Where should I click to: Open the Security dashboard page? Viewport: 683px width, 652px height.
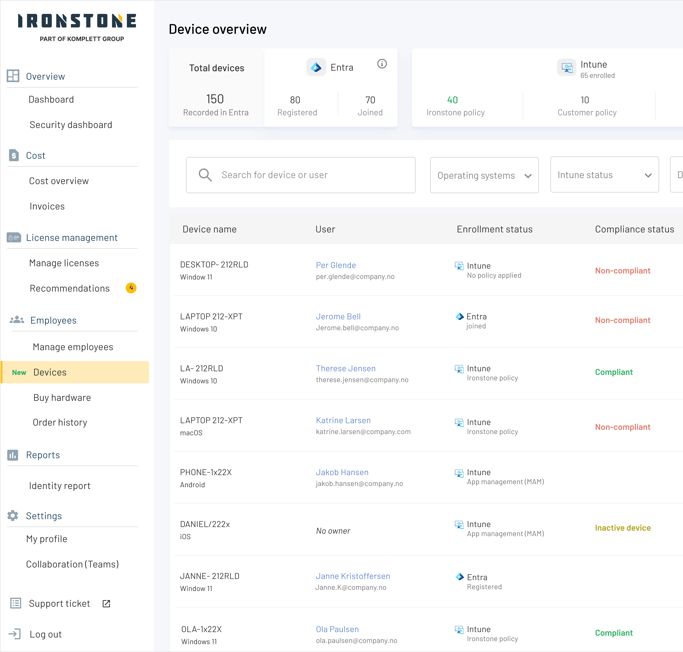(x=70, y=125)
